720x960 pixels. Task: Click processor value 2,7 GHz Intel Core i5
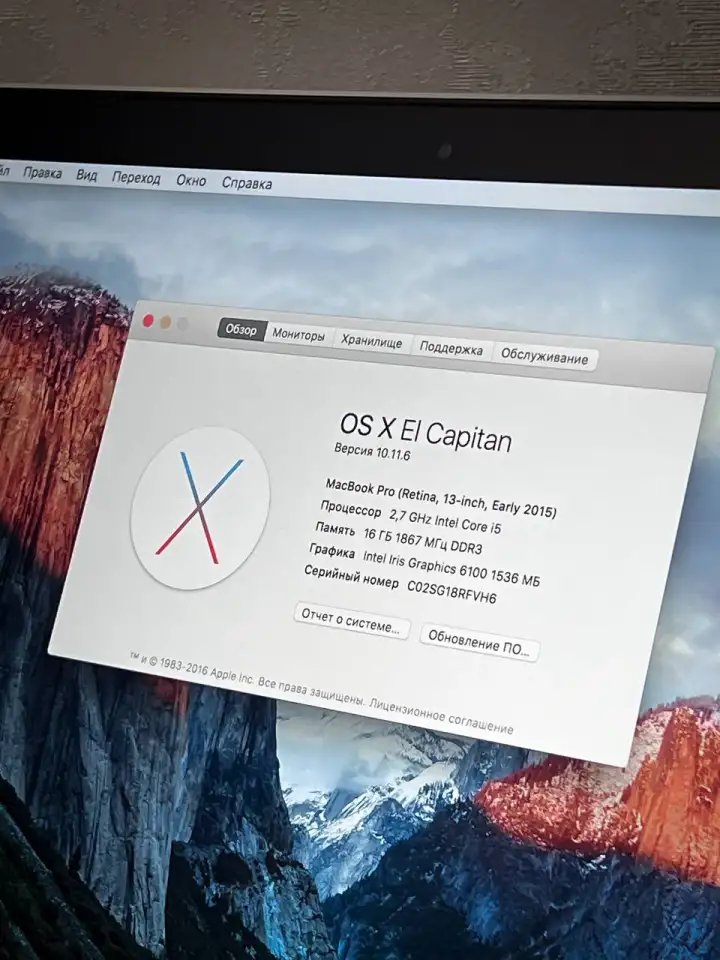[x=446, y=520]
